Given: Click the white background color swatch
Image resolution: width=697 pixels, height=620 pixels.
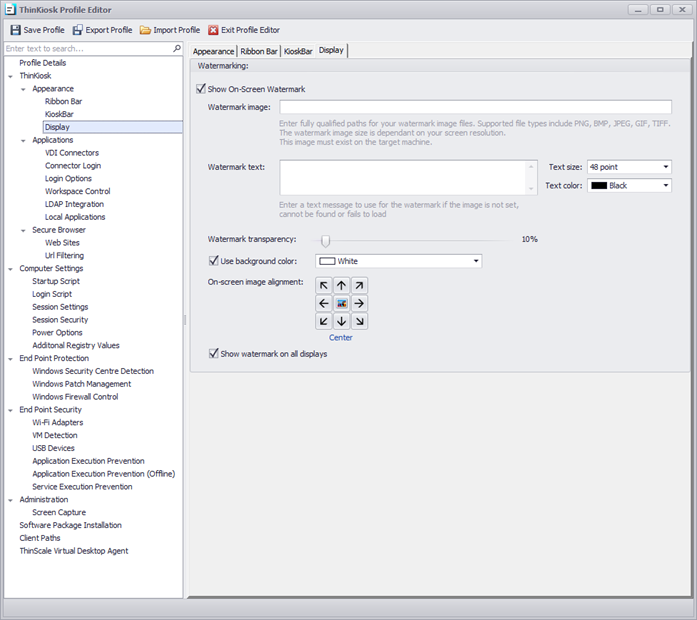Looking at the screenshot, I should point(327,261).
